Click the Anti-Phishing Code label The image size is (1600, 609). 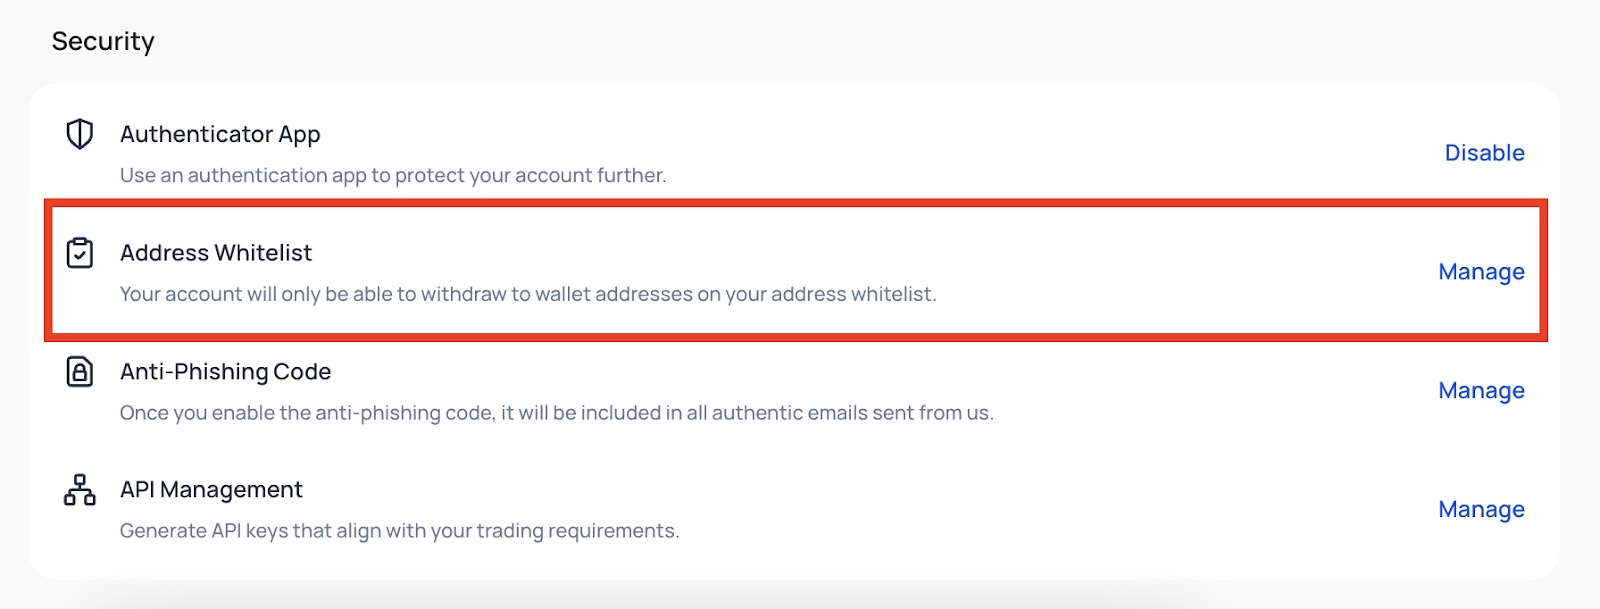[226, 371]
